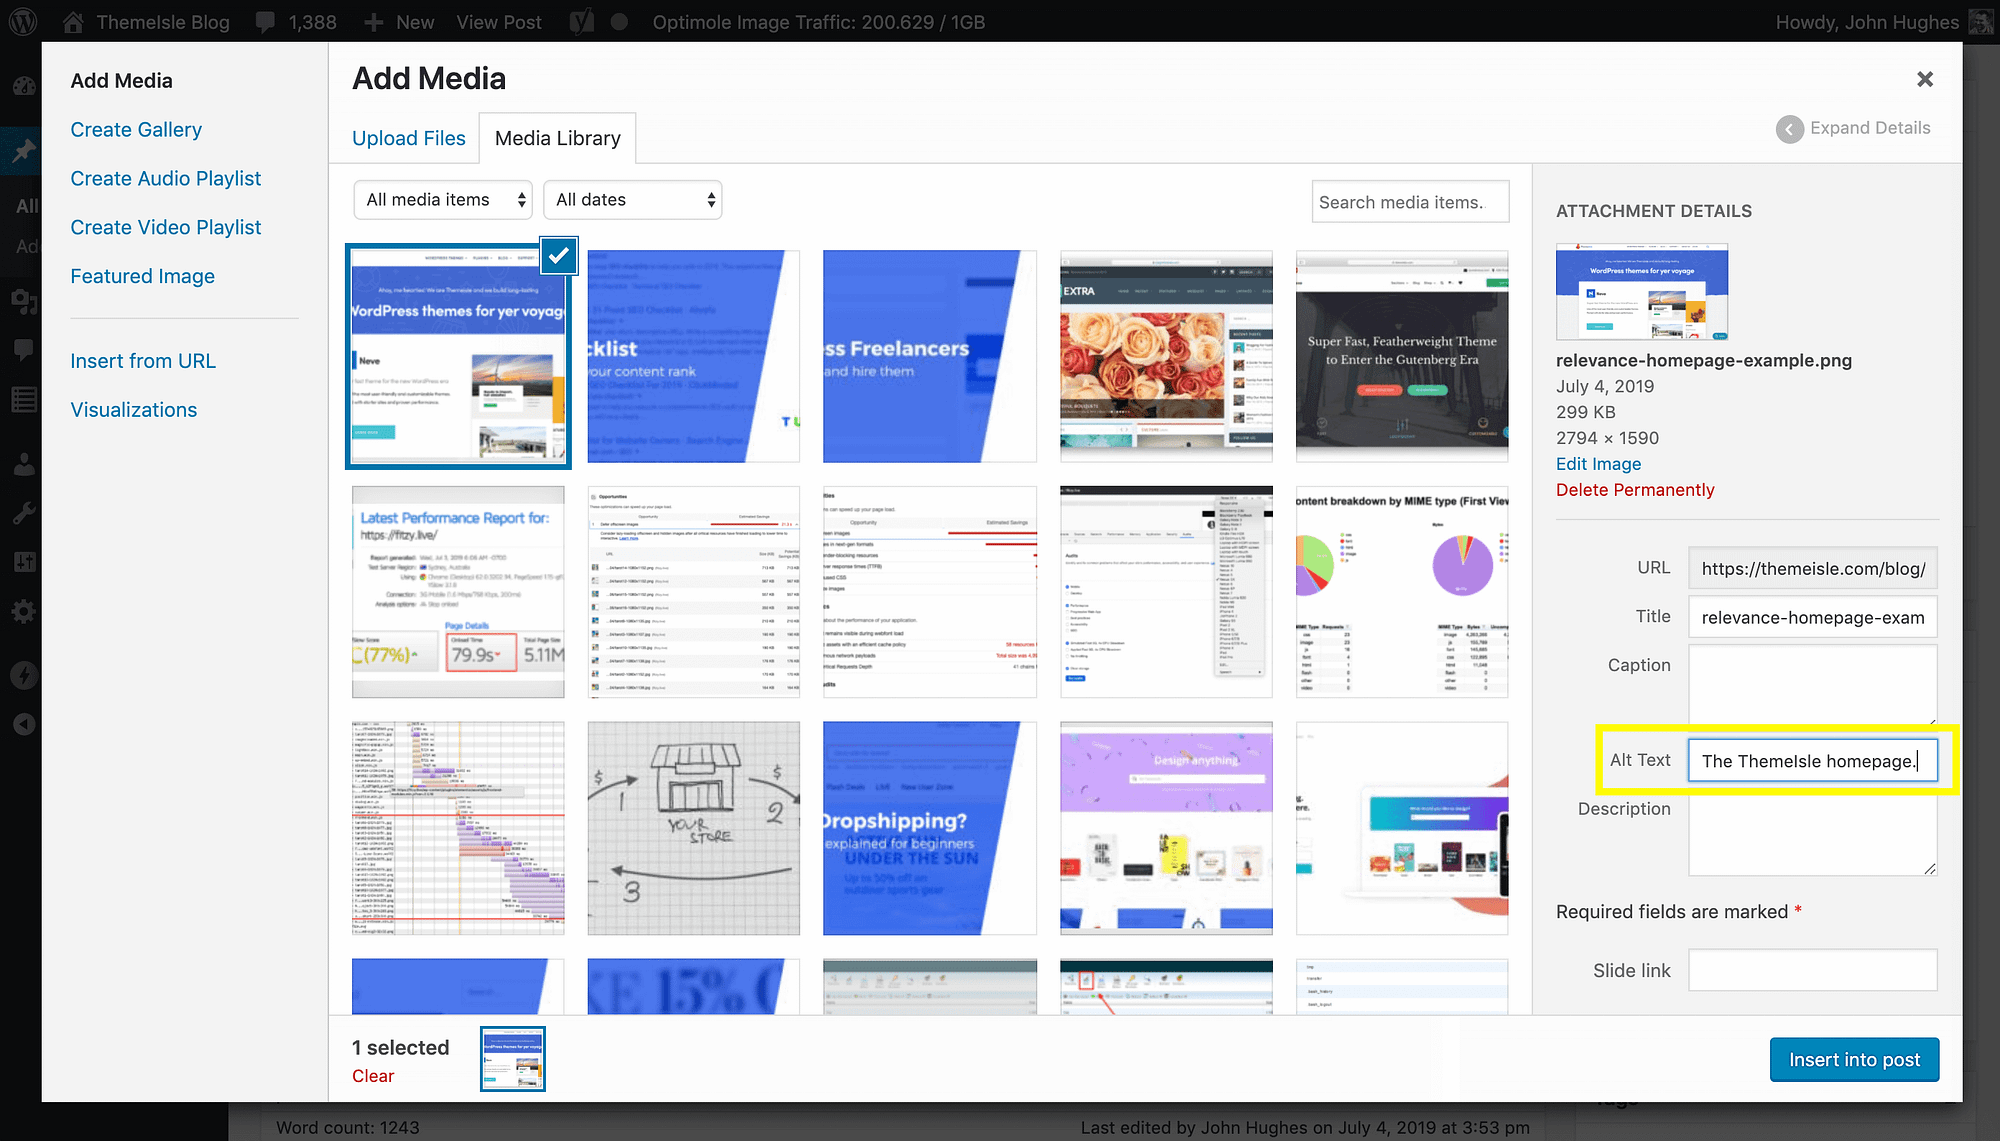Screen dimensions: 2000x1141
Task: Open the 'All media items' filter dropdown
Action: point(442,199)
